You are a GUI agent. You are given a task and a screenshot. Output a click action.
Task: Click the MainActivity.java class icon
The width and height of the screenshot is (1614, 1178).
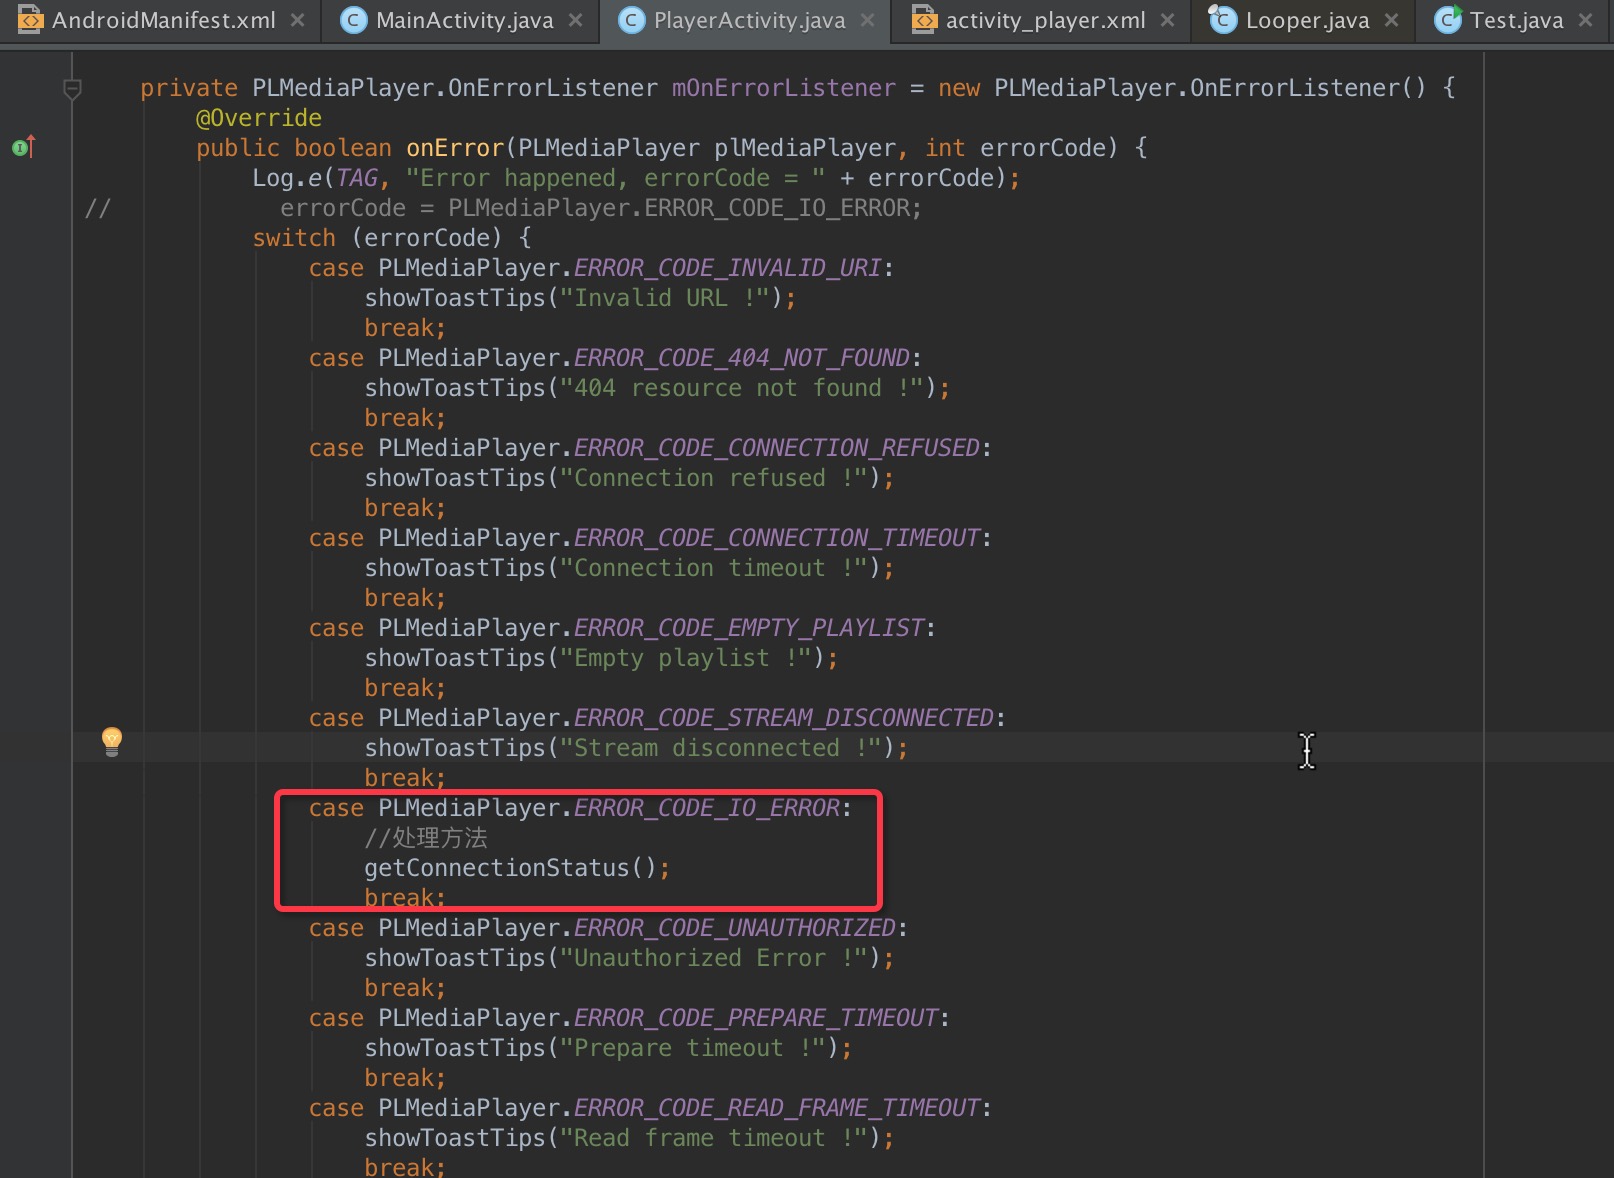pos(353,20)
